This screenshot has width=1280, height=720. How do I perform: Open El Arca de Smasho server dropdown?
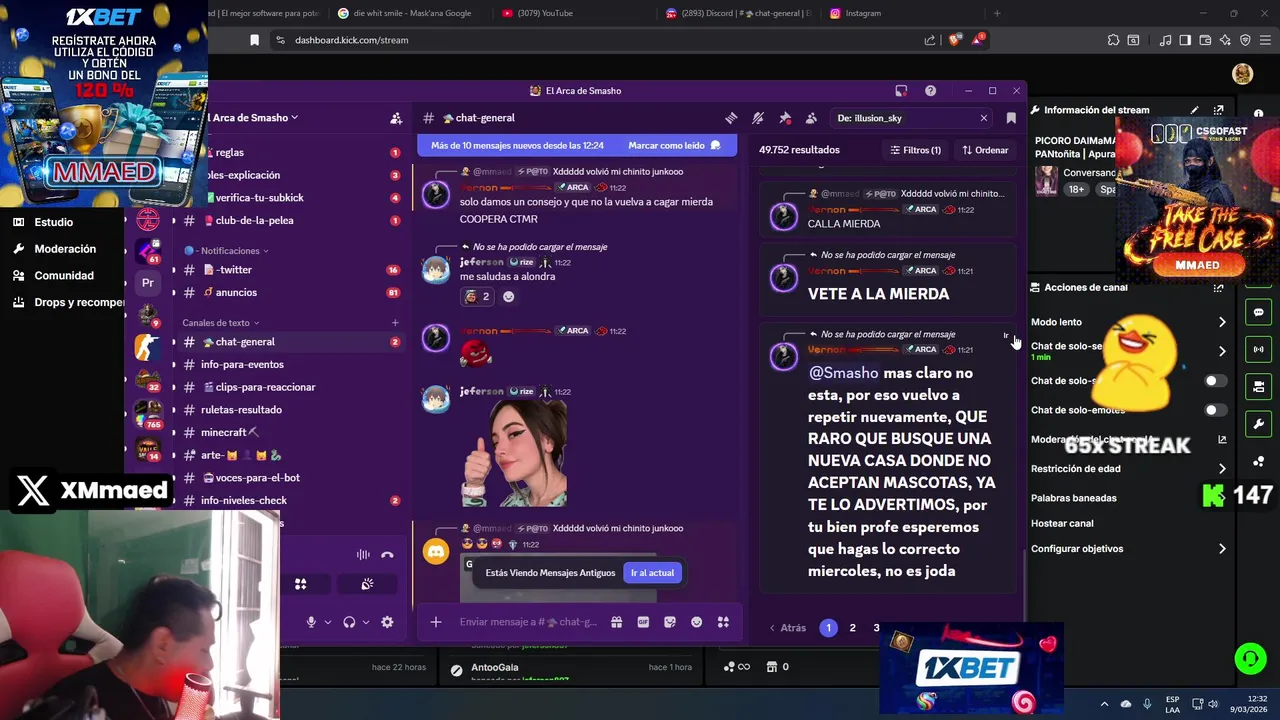(x=253, y=118)
